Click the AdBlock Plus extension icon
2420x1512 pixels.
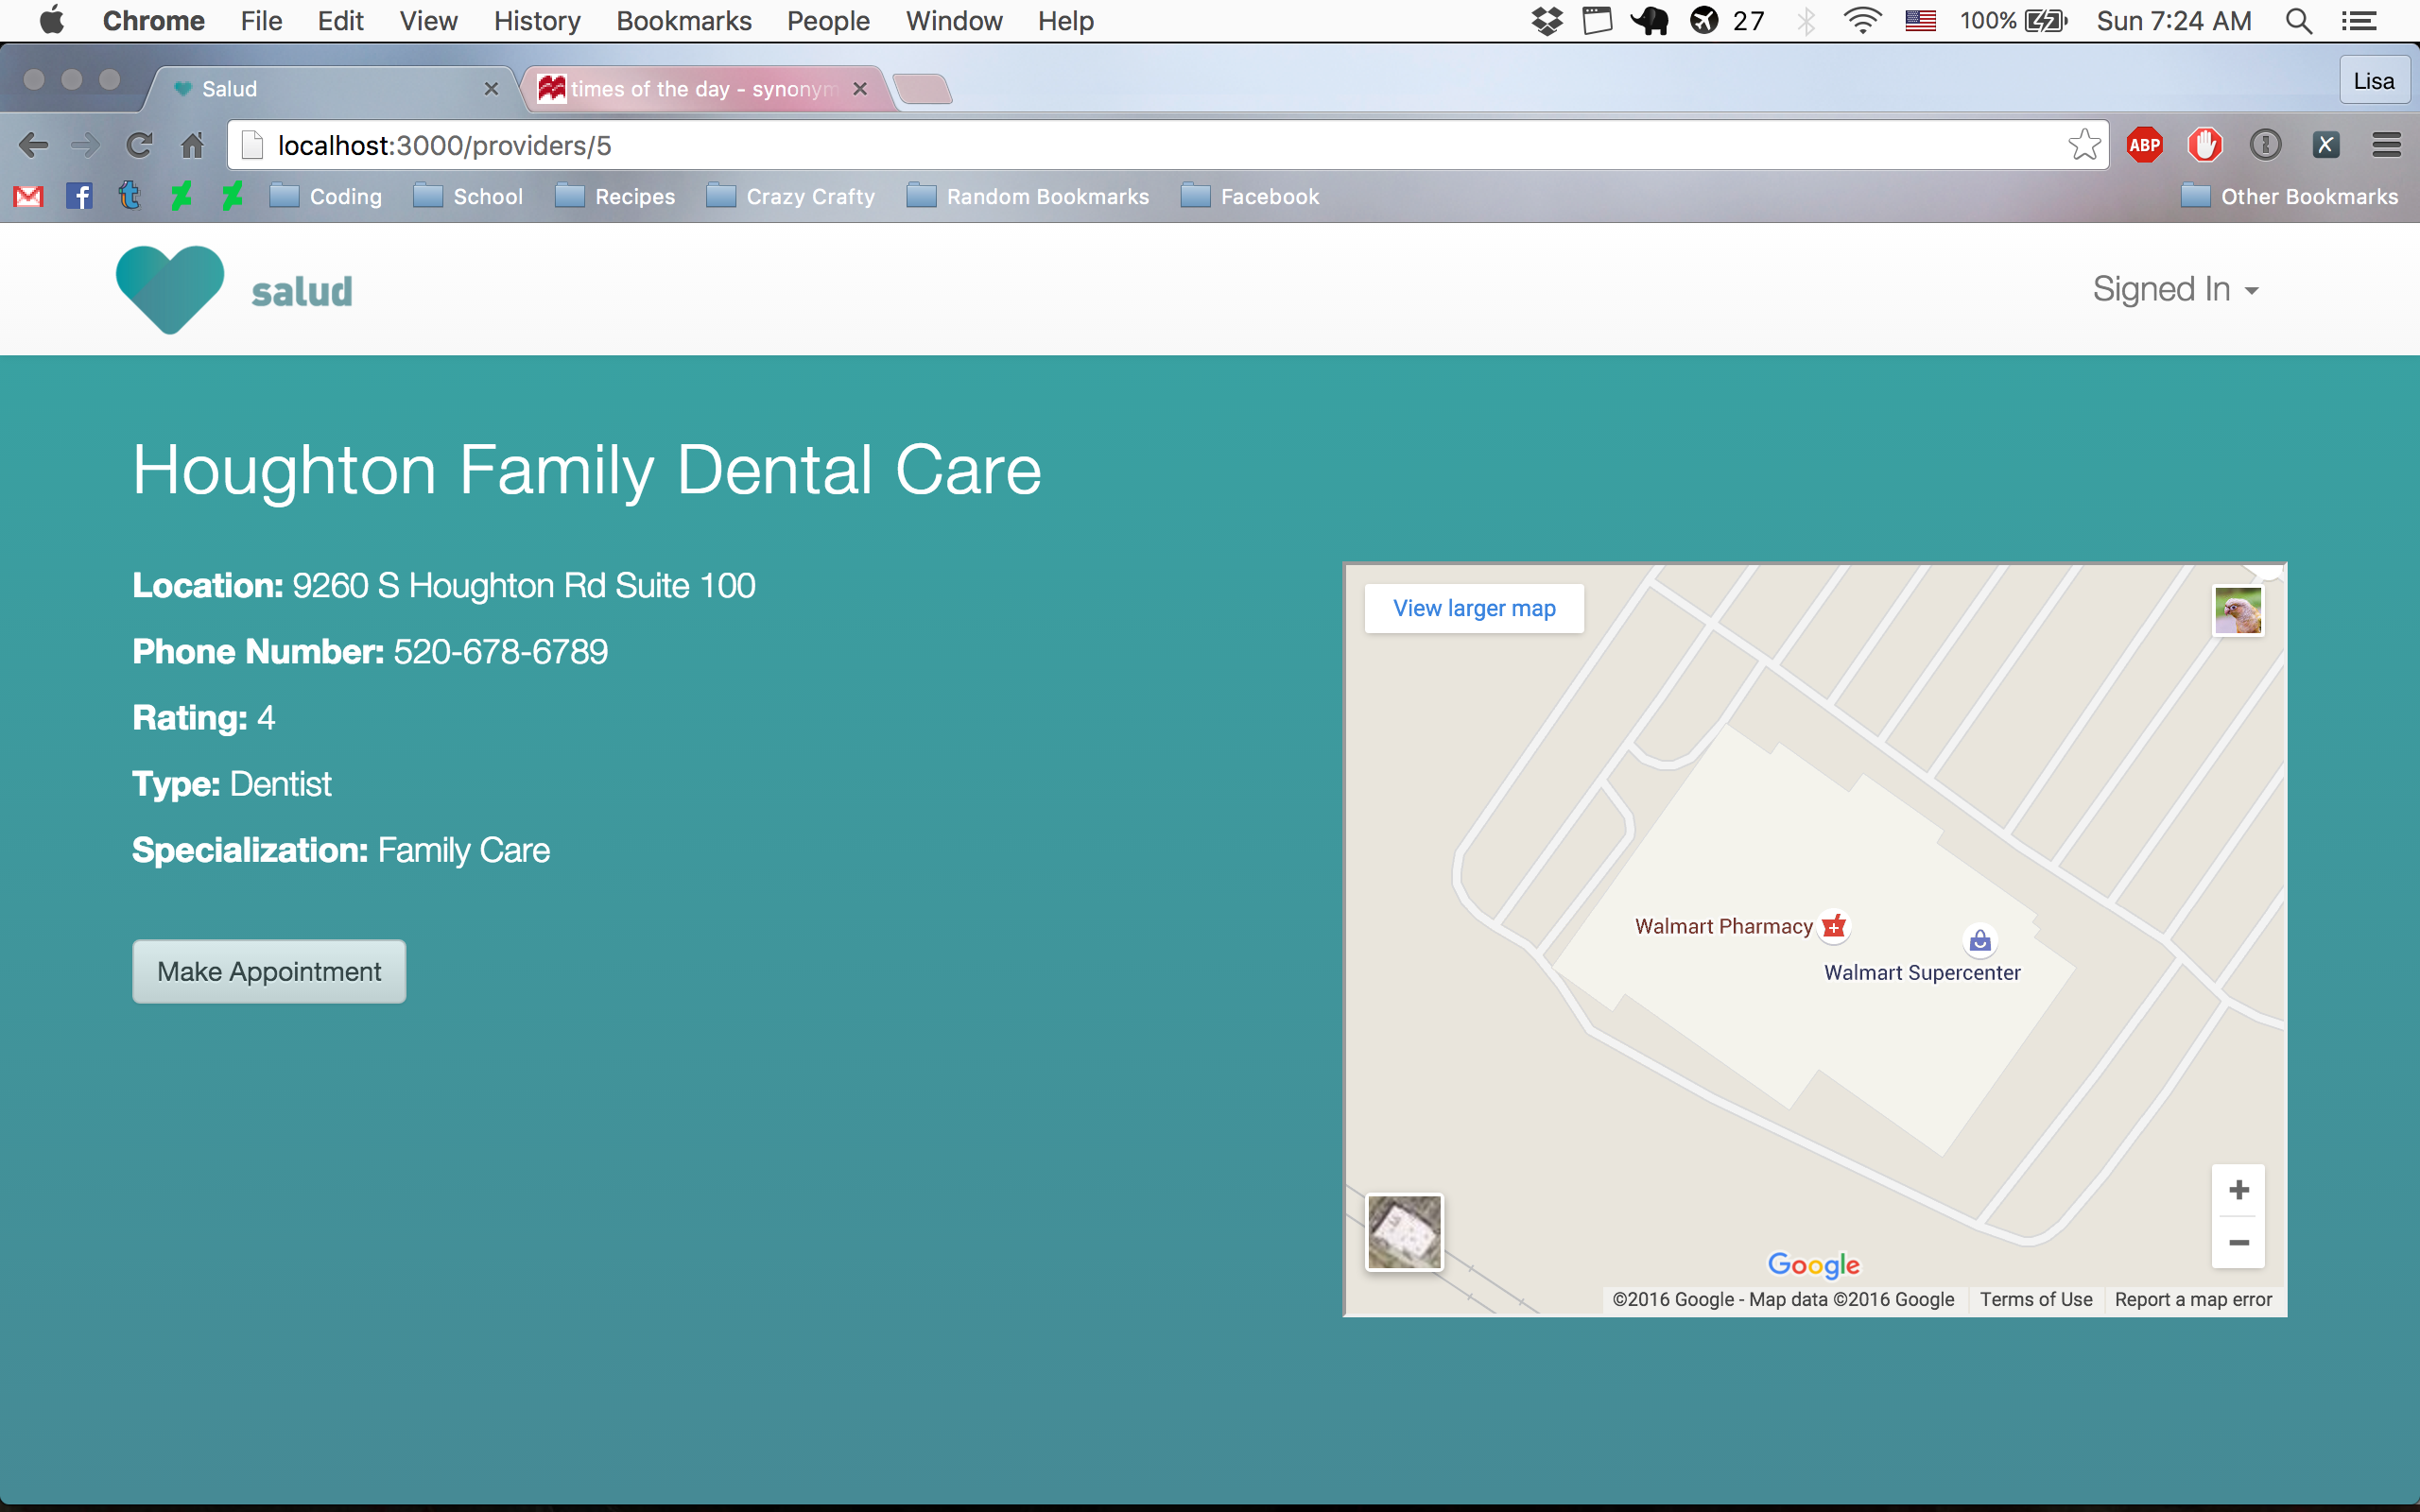click(x=2144, y=146)
